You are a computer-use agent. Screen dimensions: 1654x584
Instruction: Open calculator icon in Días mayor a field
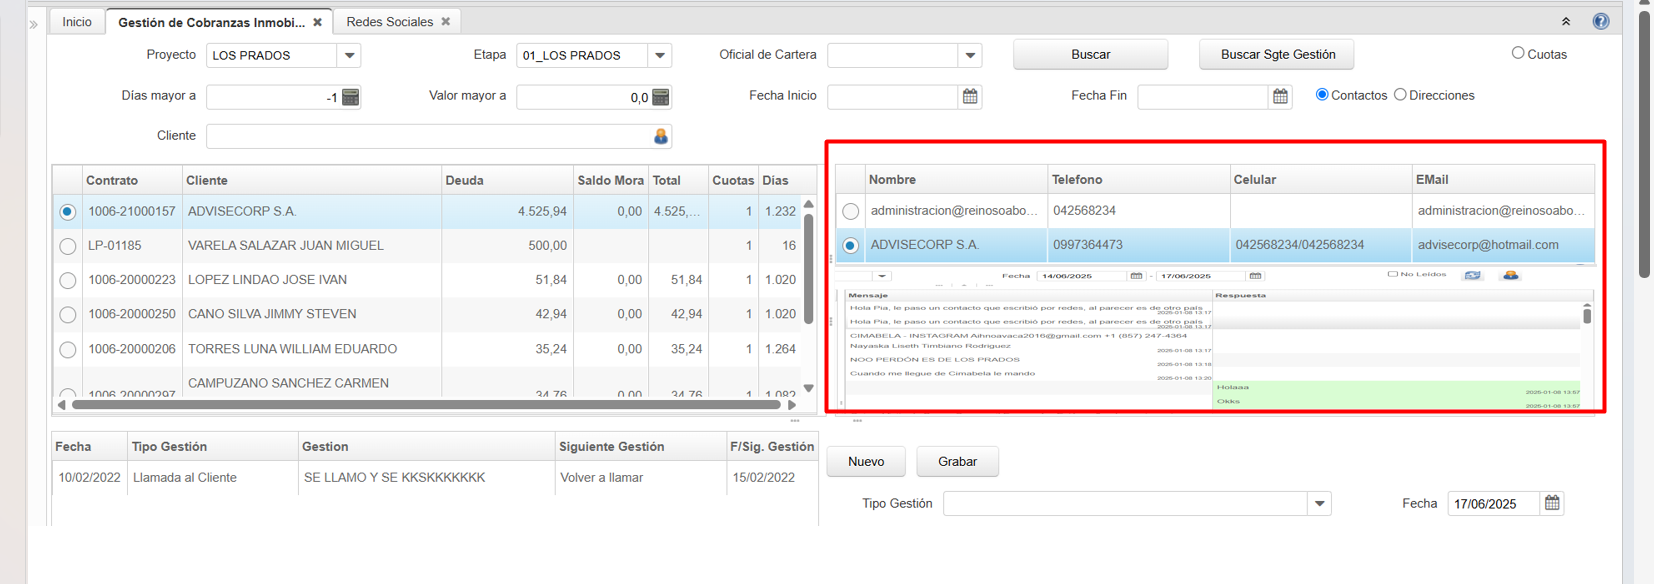[350, 97]
